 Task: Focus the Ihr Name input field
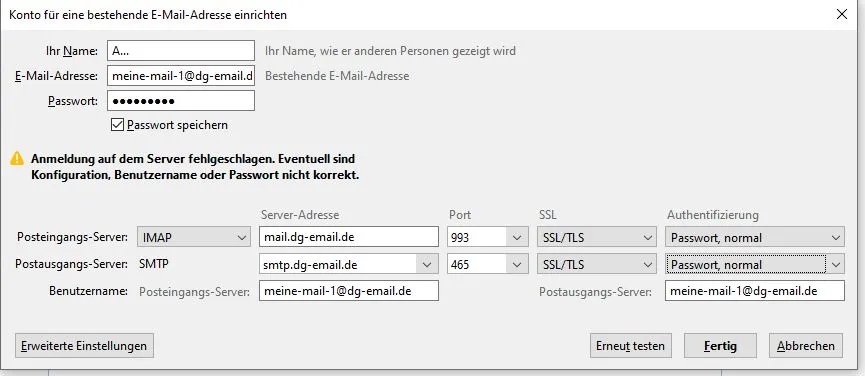tap(181, 51)
